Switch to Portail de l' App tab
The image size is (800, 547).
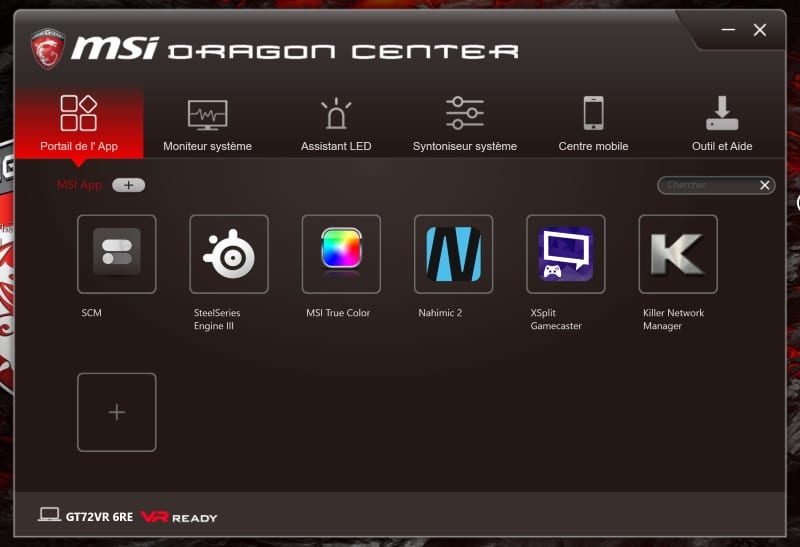(x=79, y=122)
